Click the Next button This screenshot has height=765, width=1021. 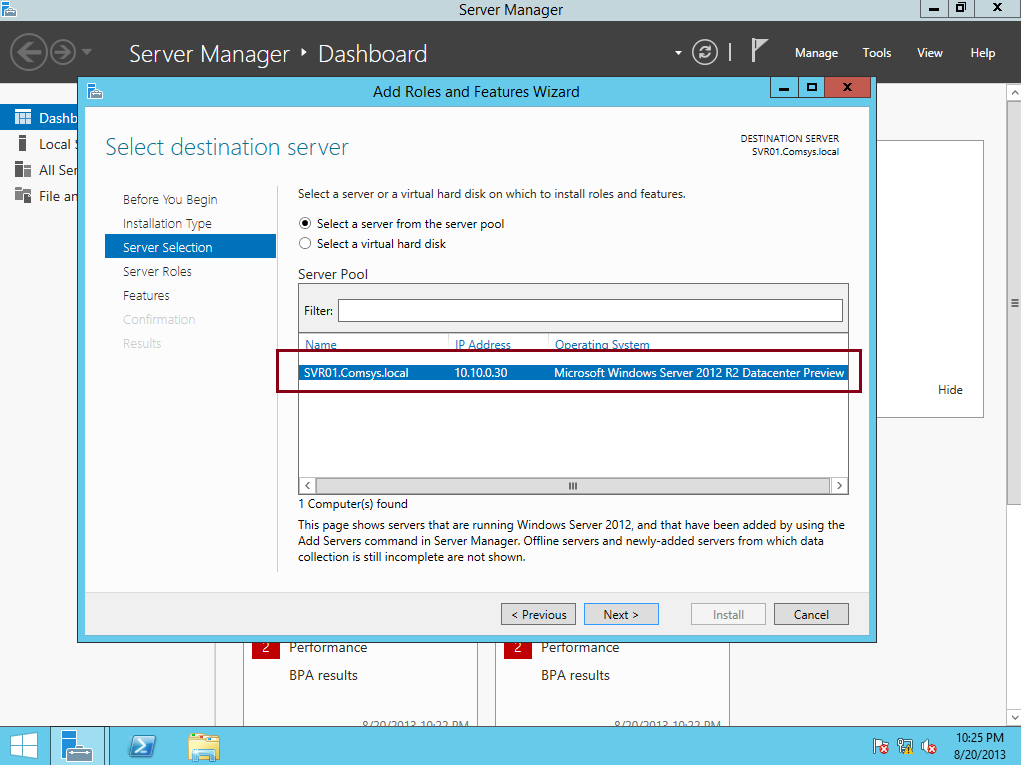pos(621,615)
